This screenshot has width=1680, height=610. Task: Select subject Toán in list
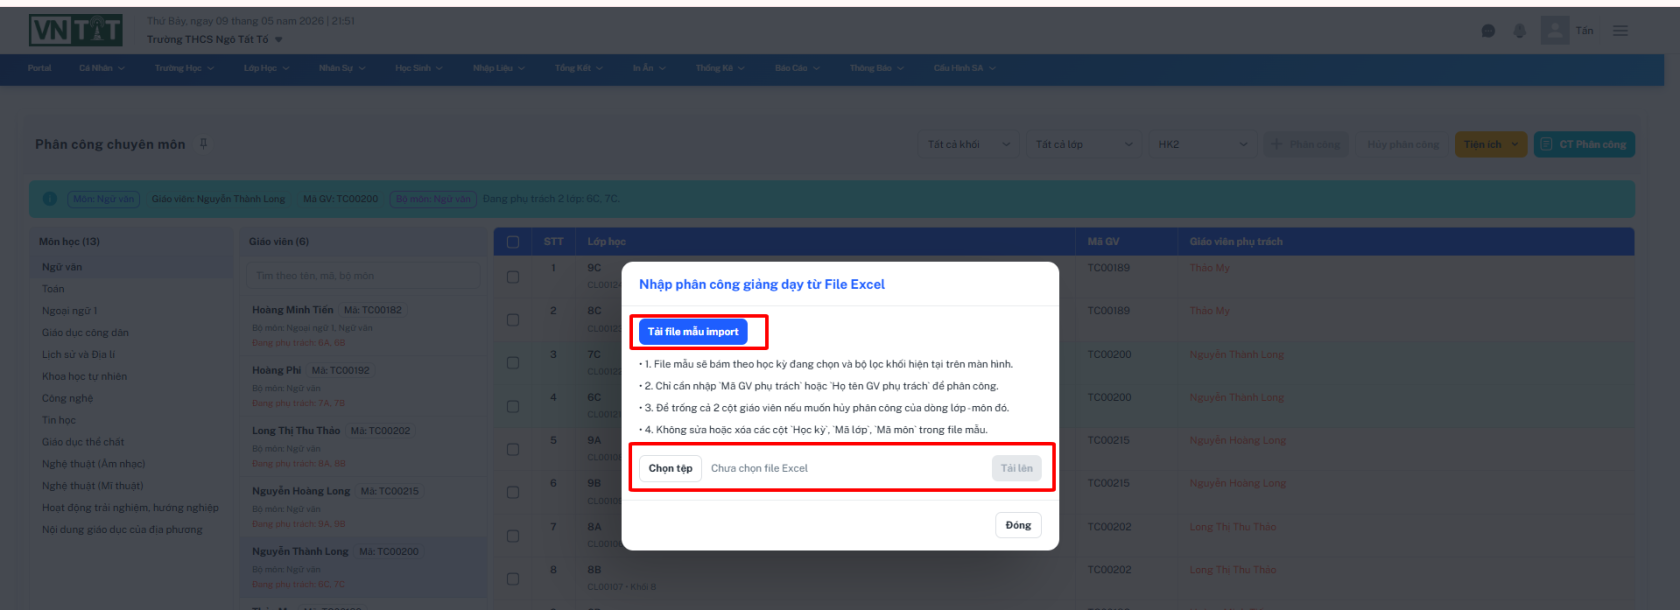132,289
